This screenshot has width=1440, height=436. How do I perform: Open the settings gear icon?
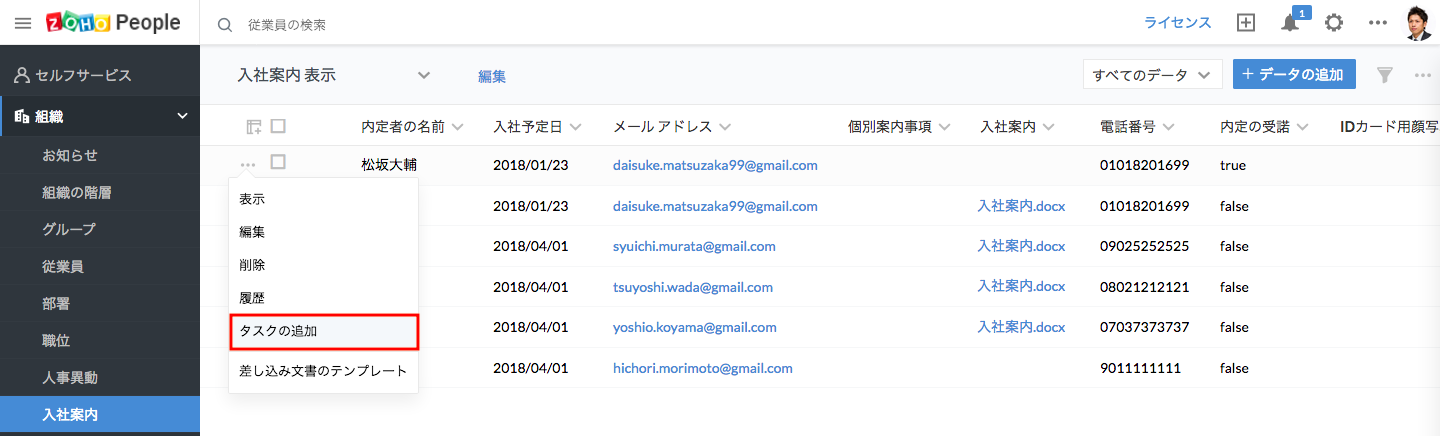click(1333, 23)
